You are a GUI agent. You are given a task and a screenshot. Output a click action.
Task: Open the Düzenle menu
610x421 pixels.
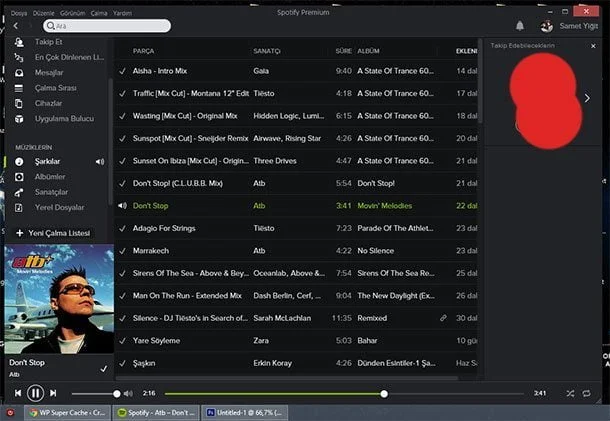coord(44,13)
